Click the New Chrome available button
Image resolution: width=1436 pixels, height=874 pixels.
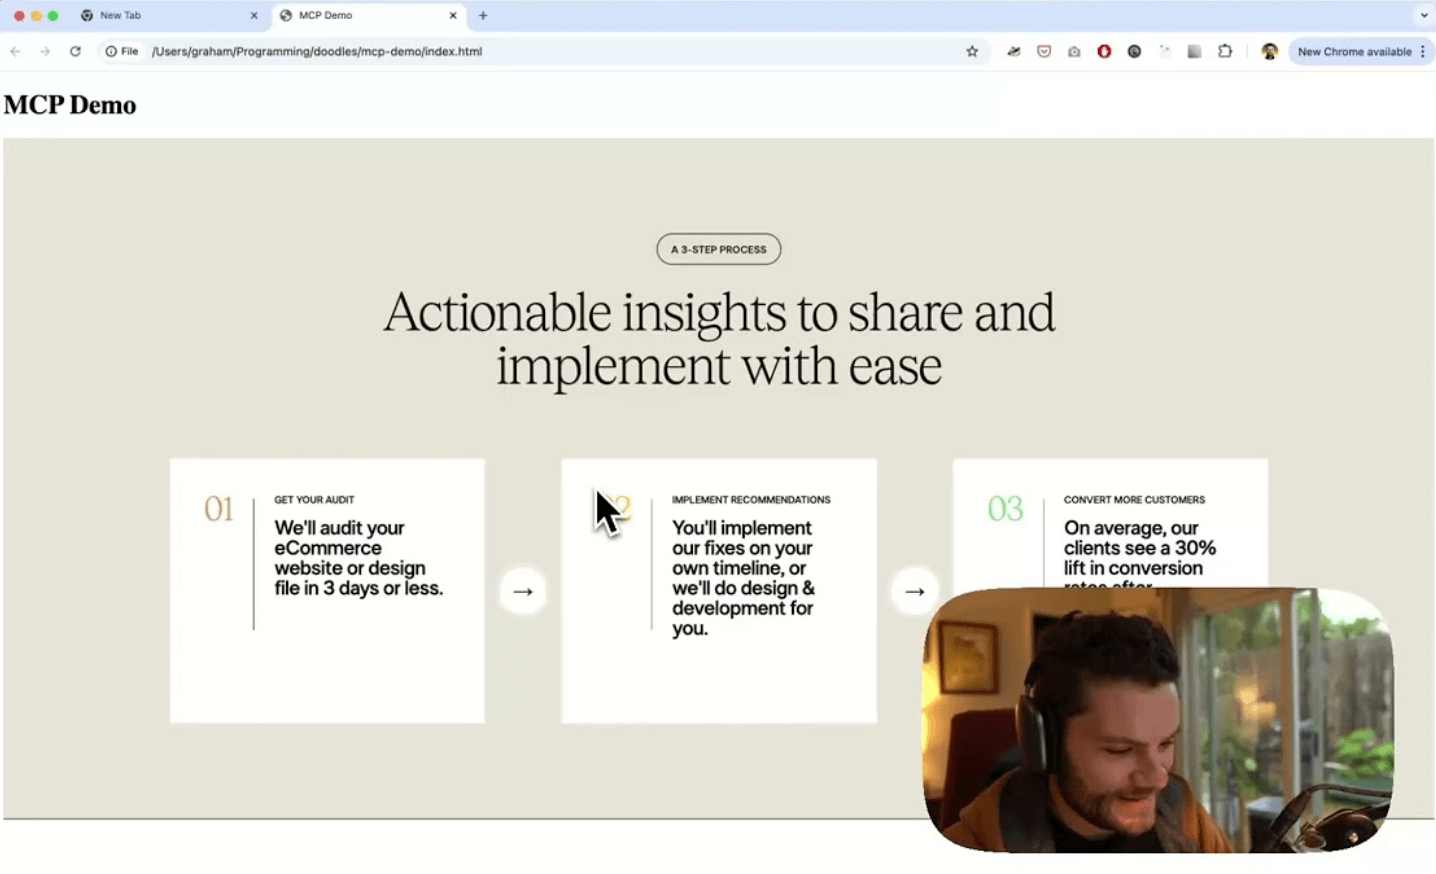pos(1354,51)
